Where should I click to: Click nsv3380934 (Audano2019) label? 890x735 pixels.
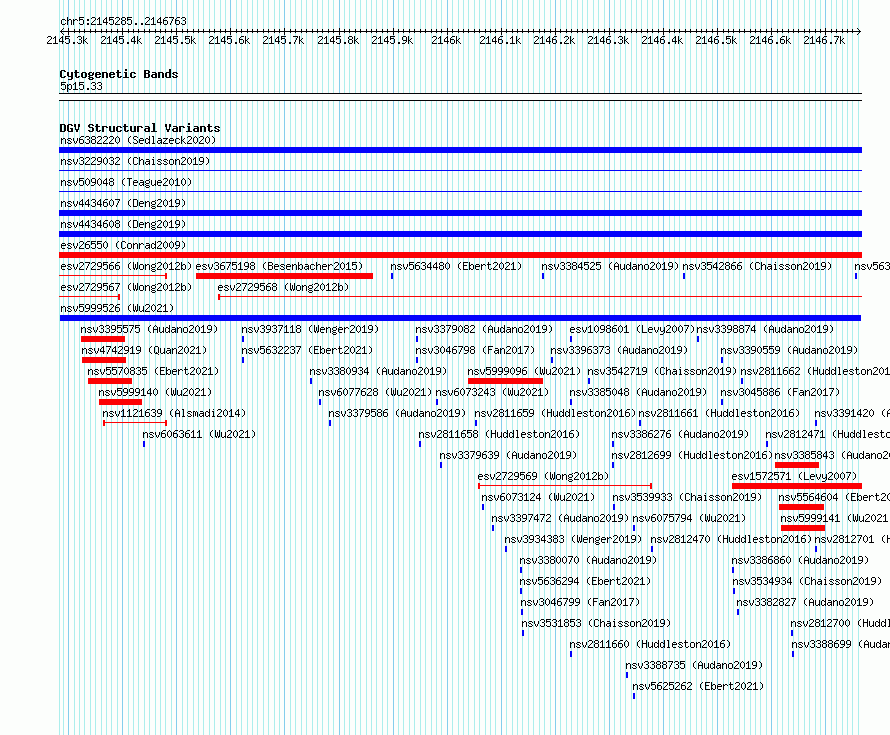(378, 371)
